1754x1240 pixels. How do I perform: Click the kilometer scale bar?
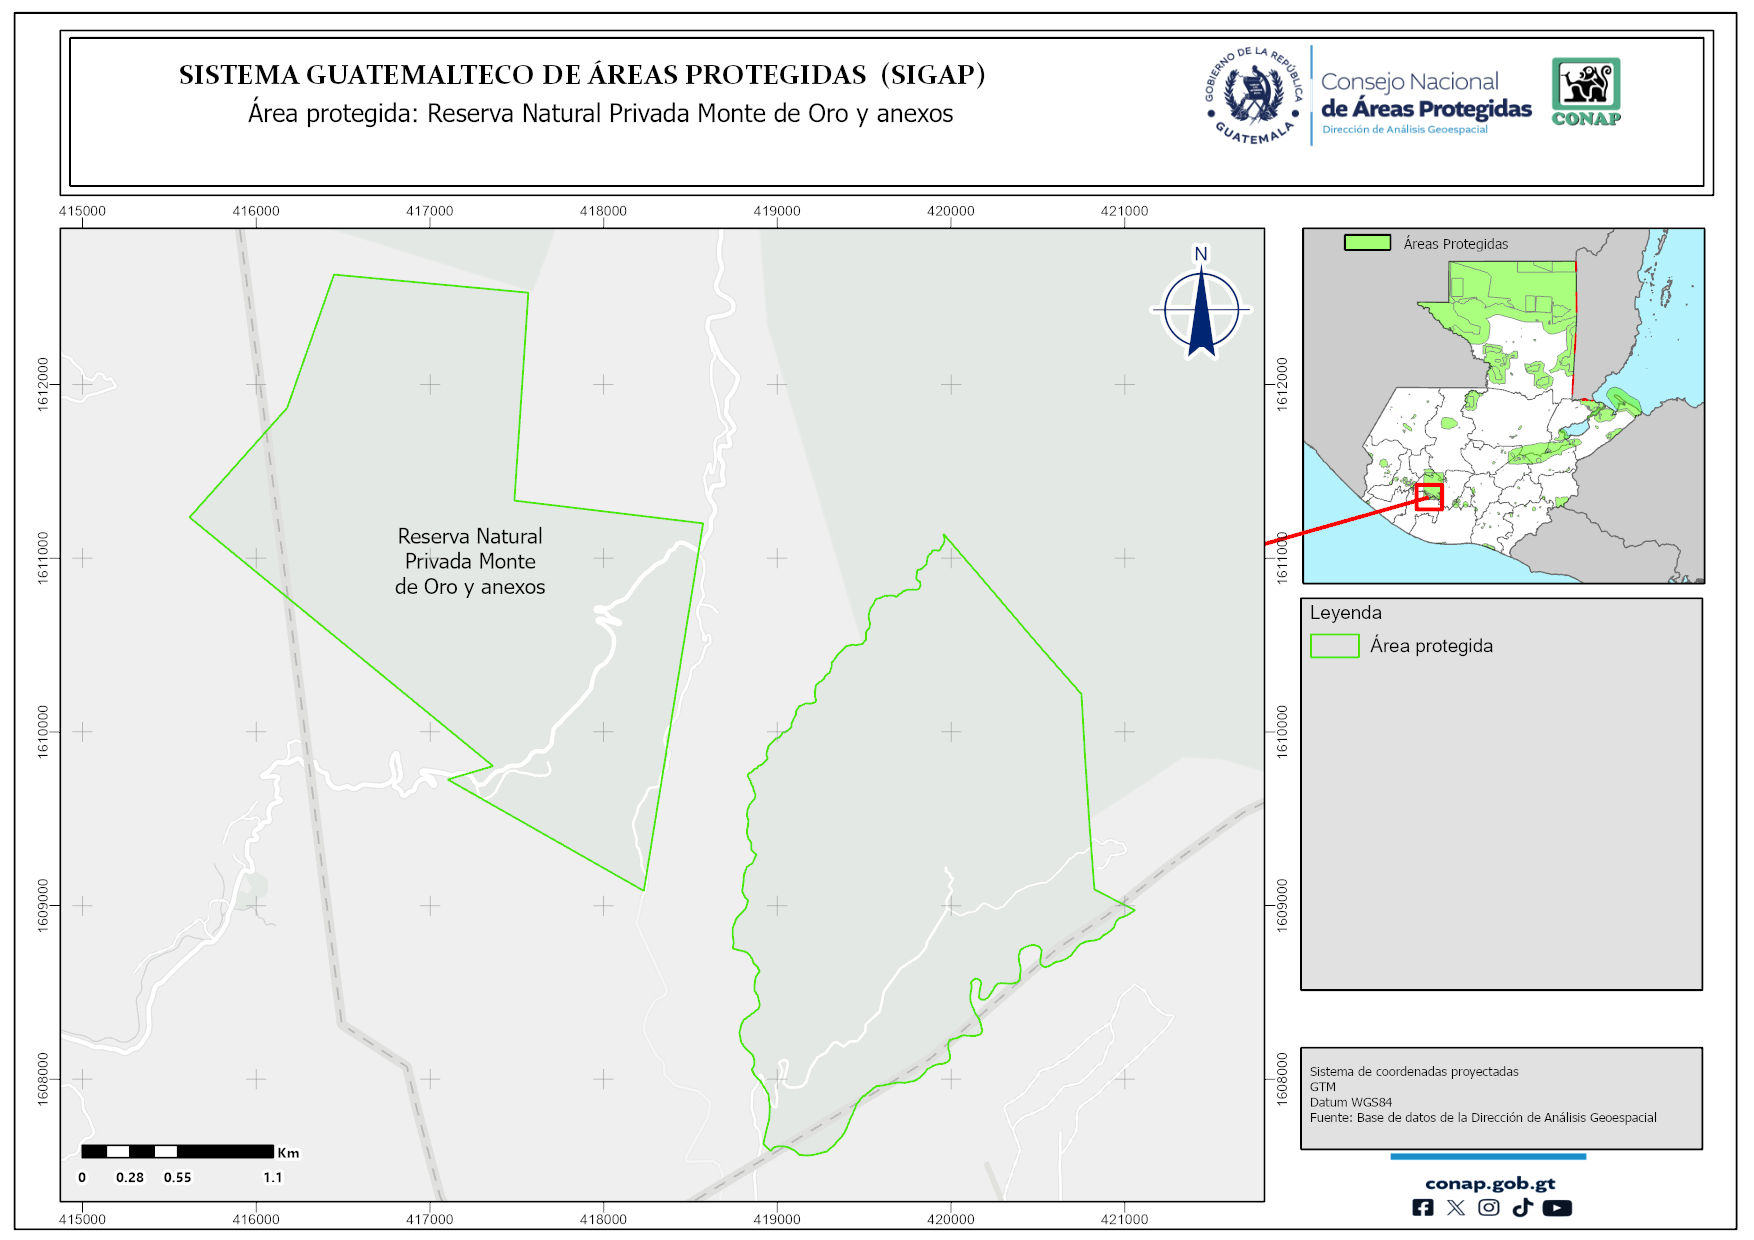pyautogui.click(x=177, y=1152)
